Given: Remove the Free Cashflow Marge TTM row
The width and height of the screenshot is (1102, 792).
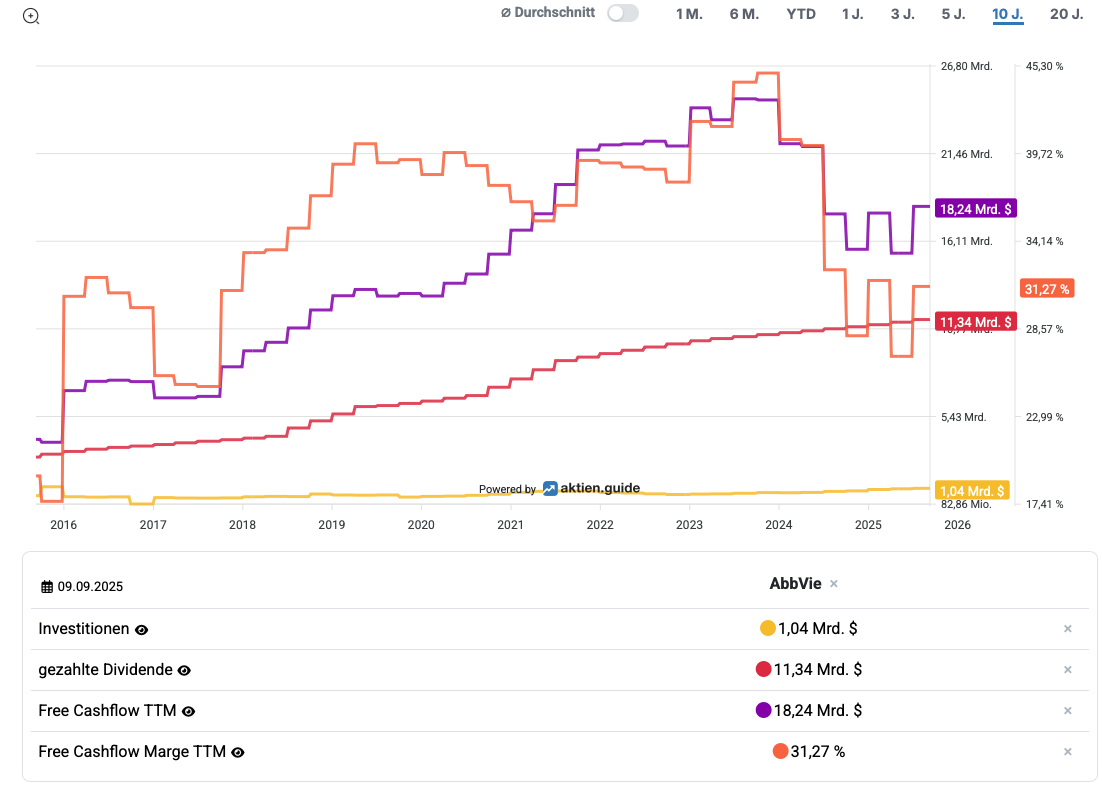Looking at the screenshot, I should 1068,752.
